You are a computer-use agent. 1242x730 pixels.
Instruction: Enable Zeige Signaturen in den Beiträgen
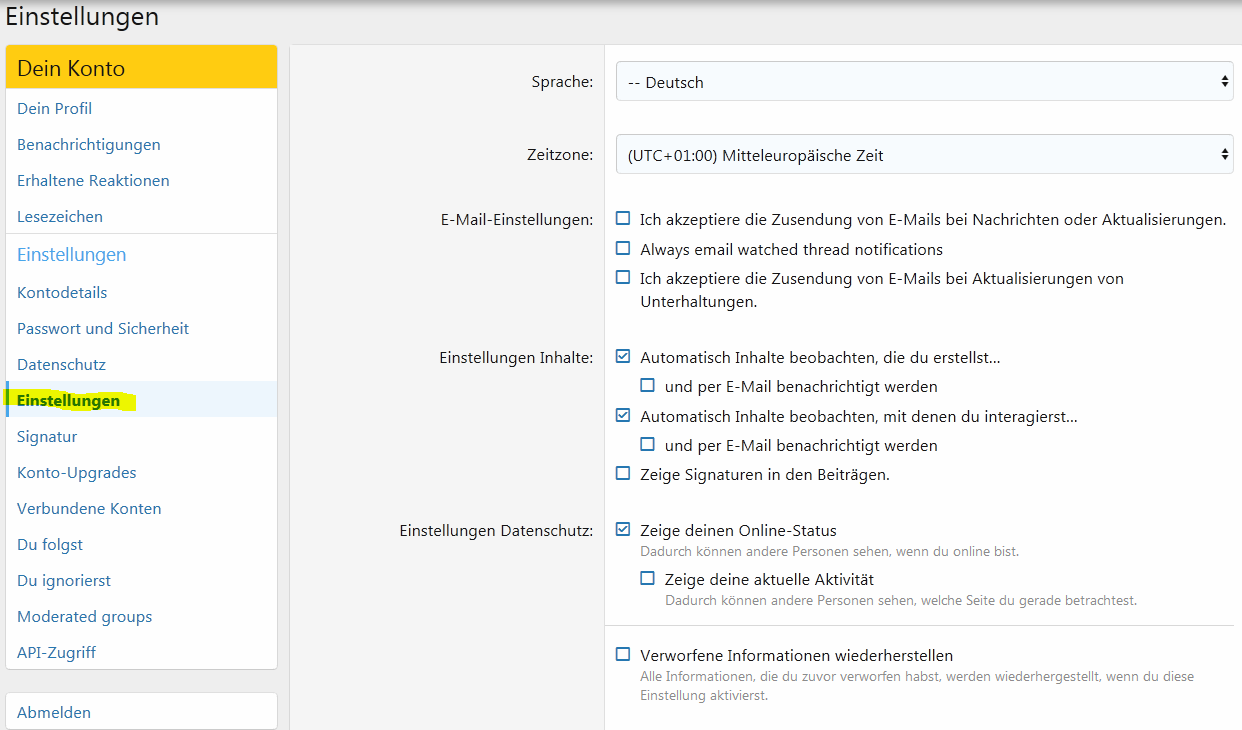623,474
